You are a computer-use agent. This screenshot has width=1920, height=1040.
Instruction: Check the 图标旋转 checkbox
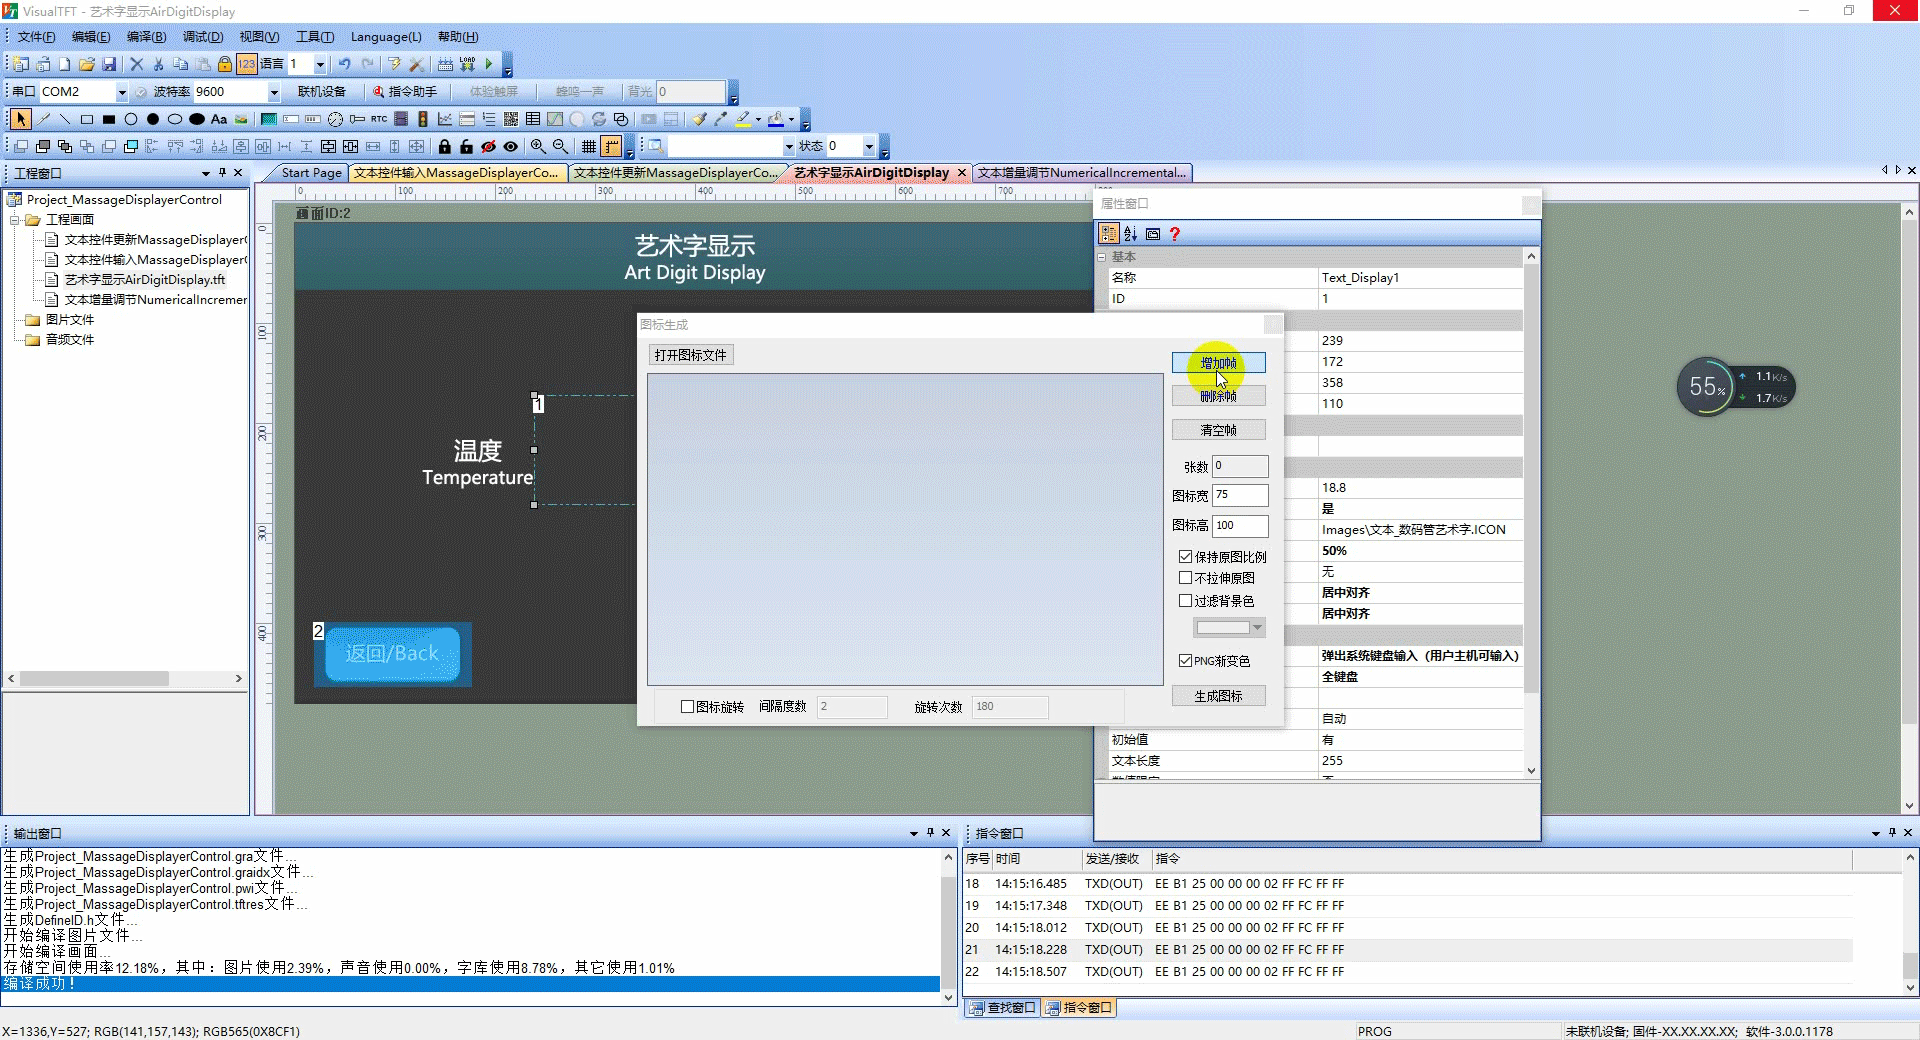tap(687, 706)
